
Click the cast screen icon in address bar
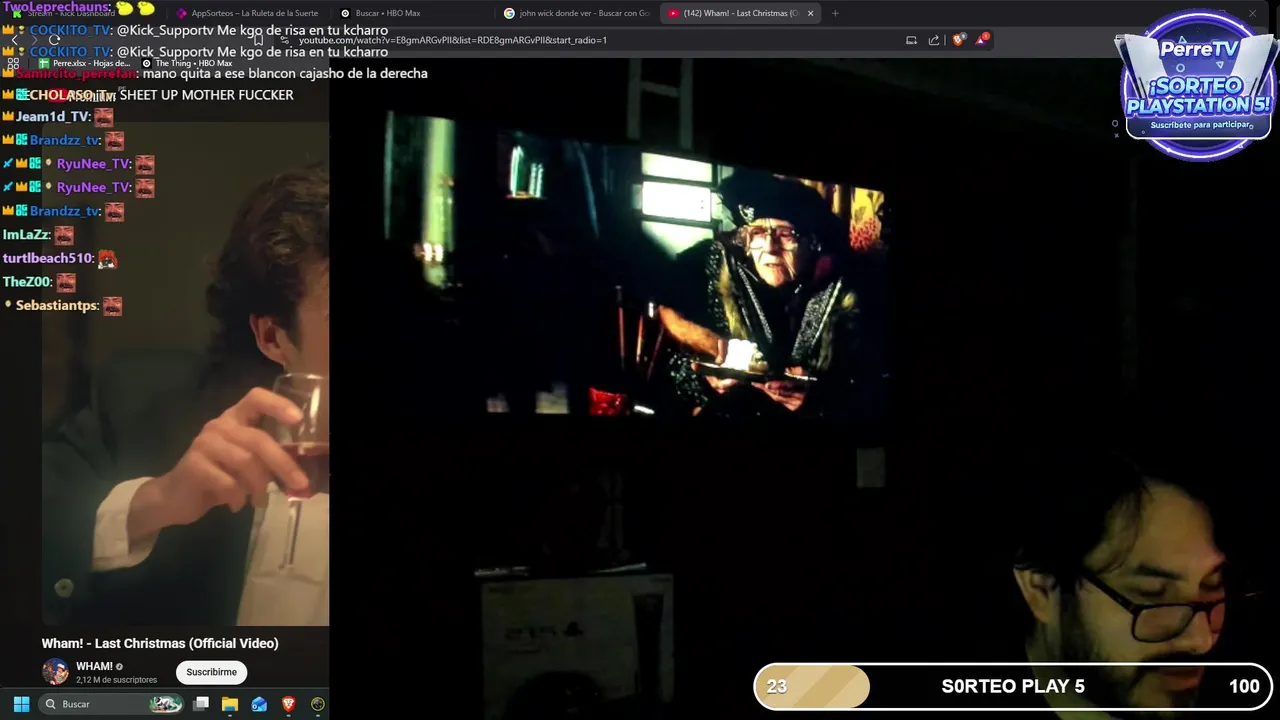pos(911,40)
